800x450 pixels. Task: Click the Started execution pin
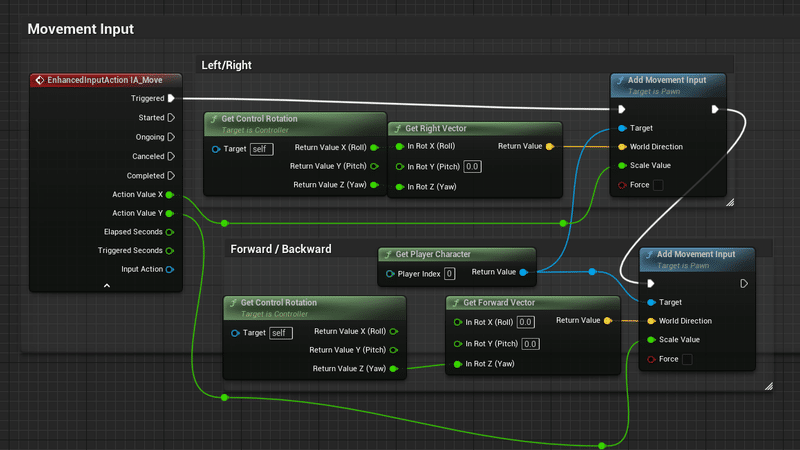tap(171, 117)
